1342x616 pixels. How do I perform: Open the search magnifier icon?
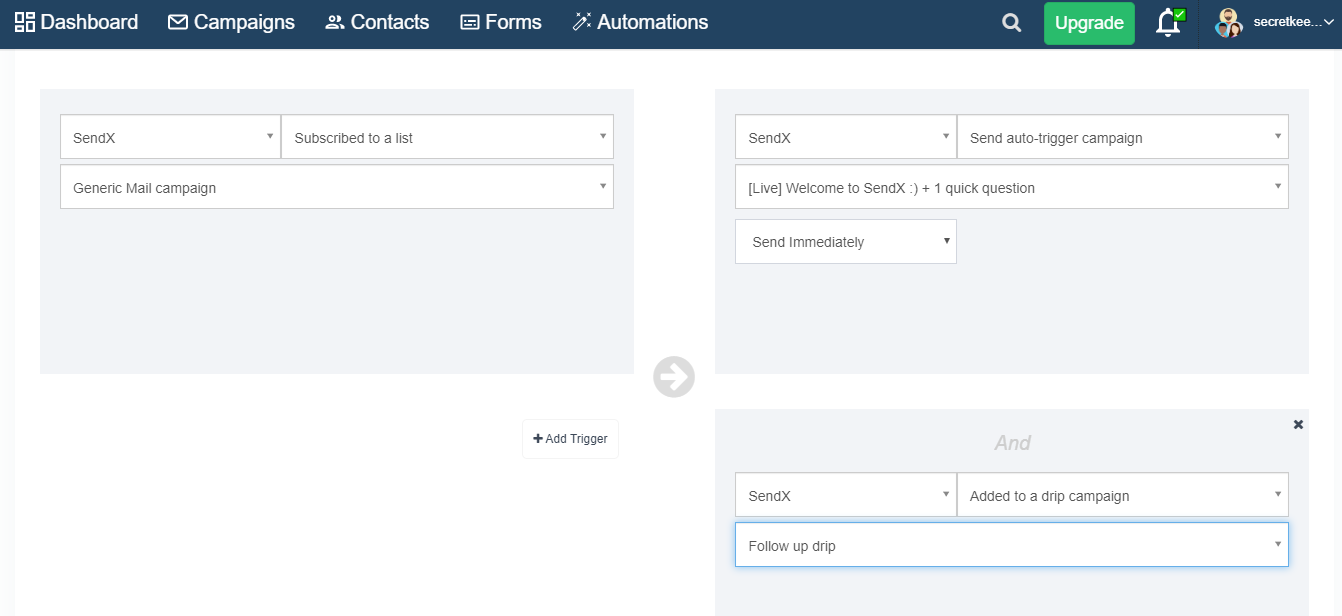point(1012,23)
